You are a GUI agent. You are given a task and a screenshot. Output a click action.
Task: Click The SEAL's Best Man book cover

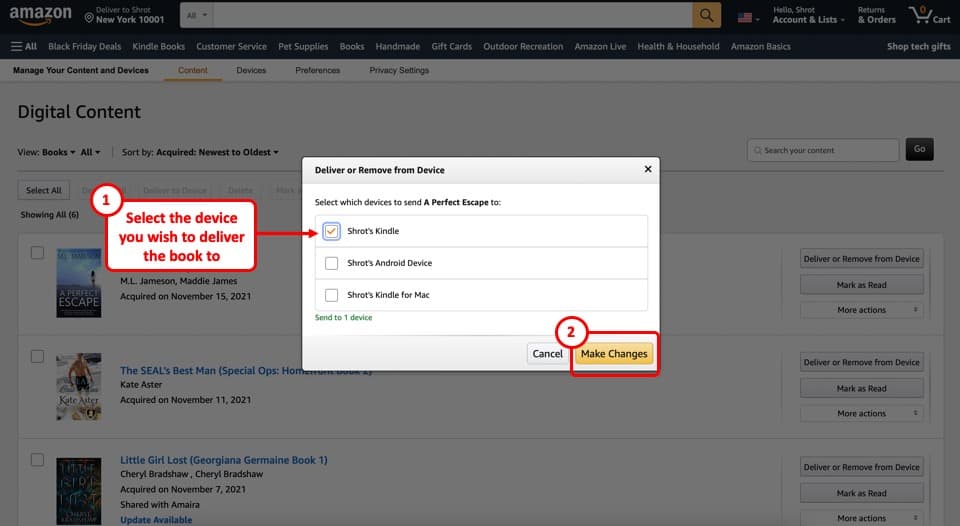tap(78, 386)
